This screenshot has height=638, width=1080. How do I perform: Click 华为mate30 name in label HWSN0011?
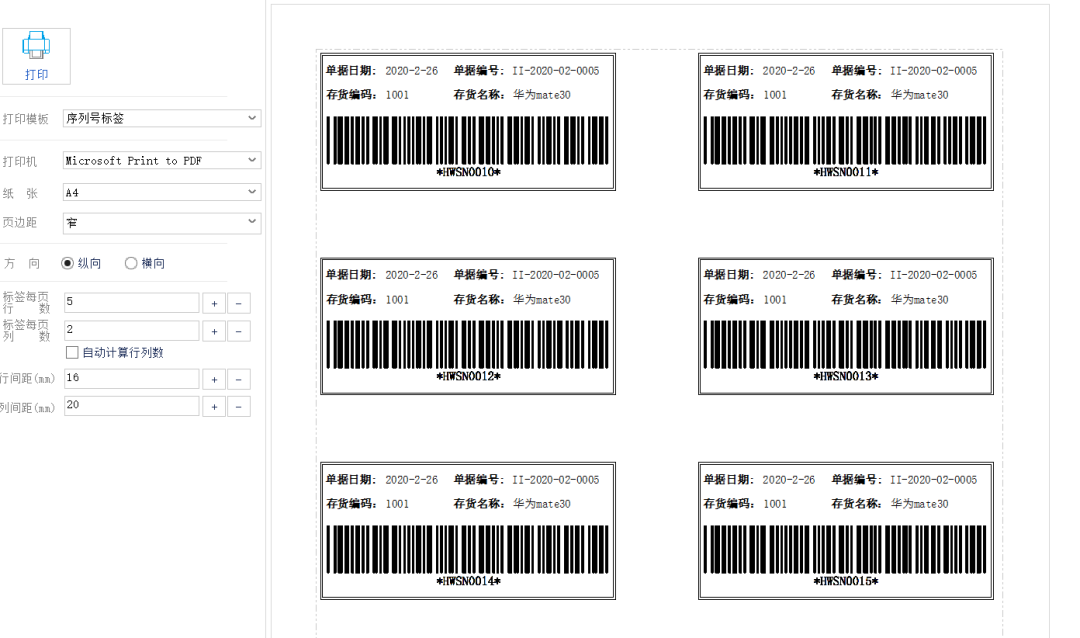coord(920,95)
